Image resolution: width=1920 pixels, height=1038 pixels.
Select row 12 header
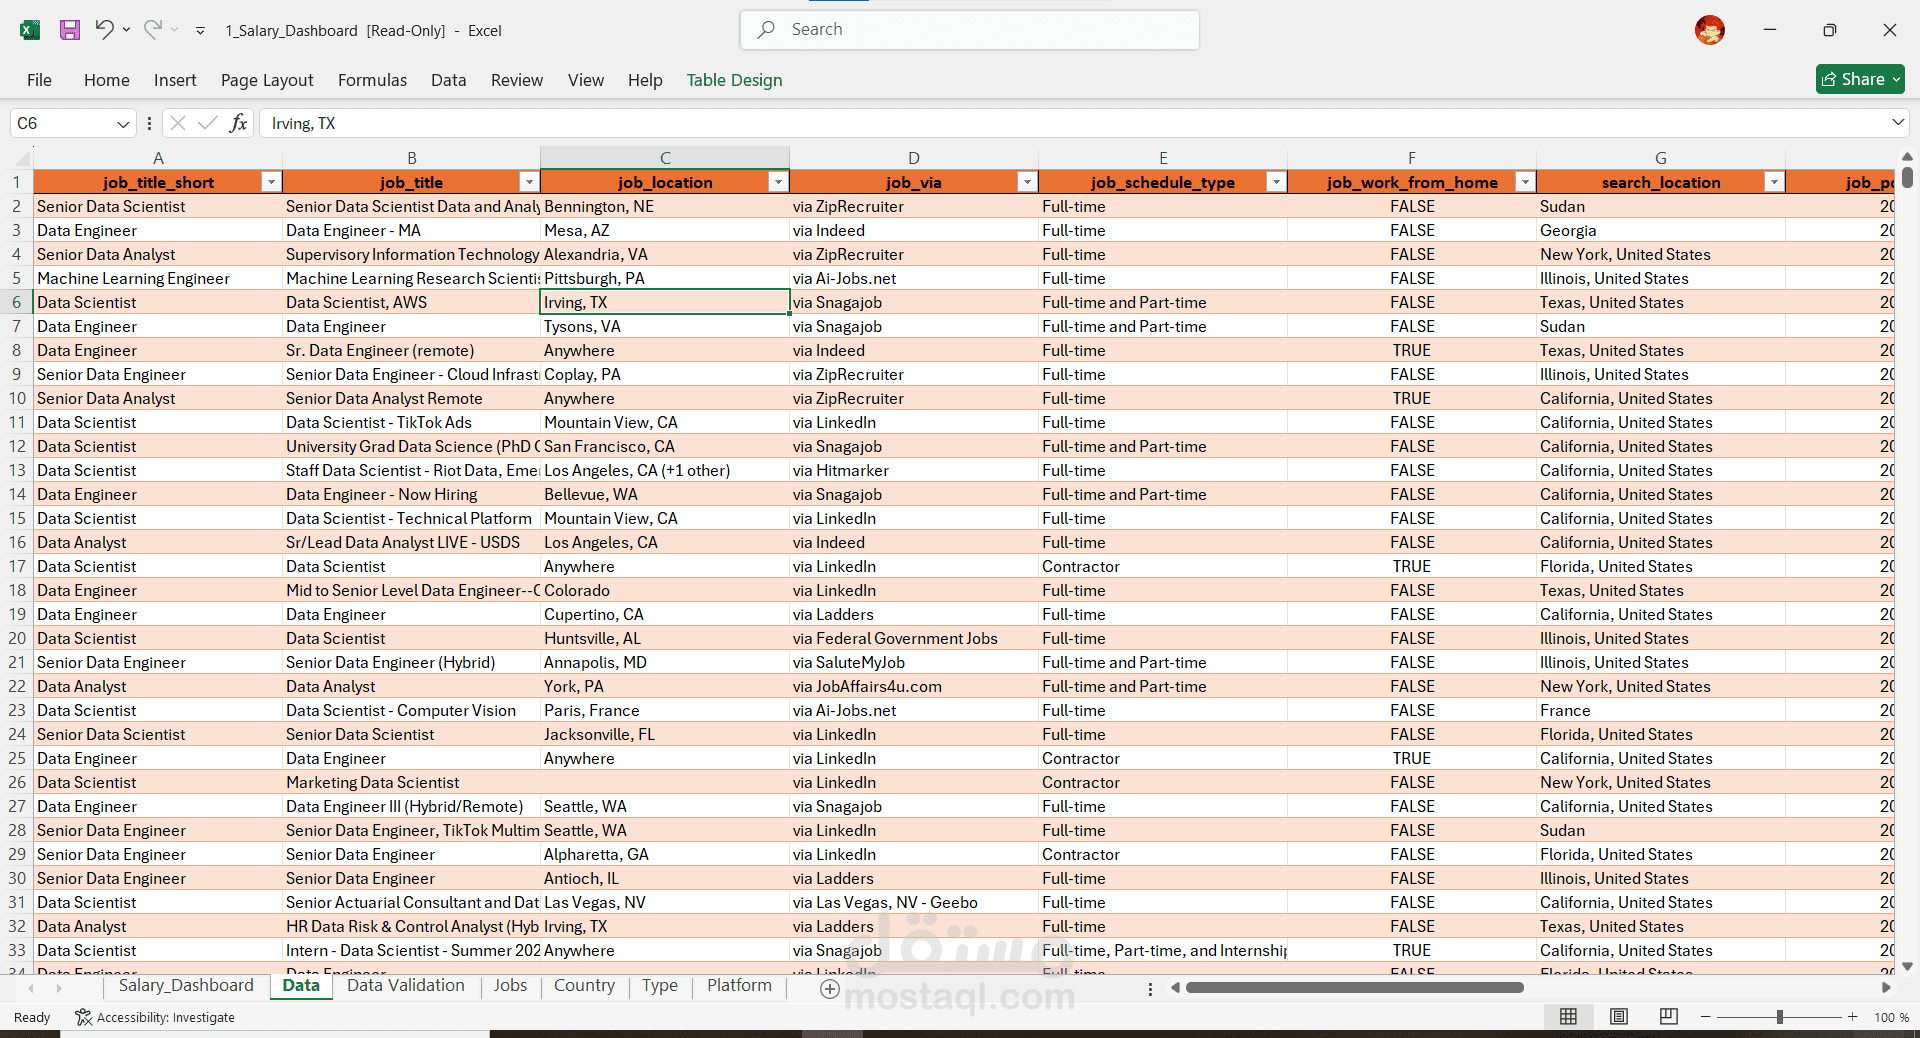click(17, 446)
